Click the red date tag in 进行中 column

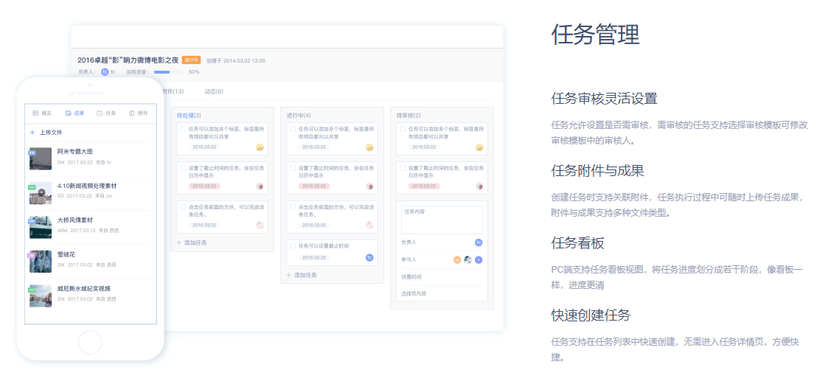coord(314,186)
